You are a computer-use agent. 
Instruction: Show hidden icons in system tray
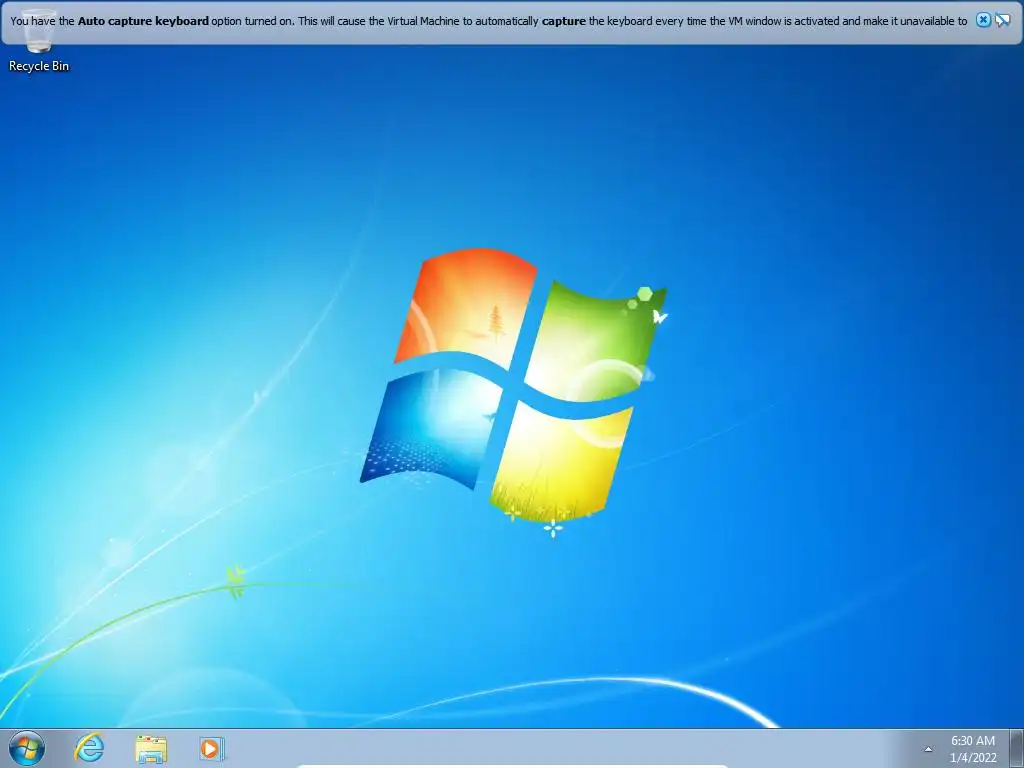928,749
